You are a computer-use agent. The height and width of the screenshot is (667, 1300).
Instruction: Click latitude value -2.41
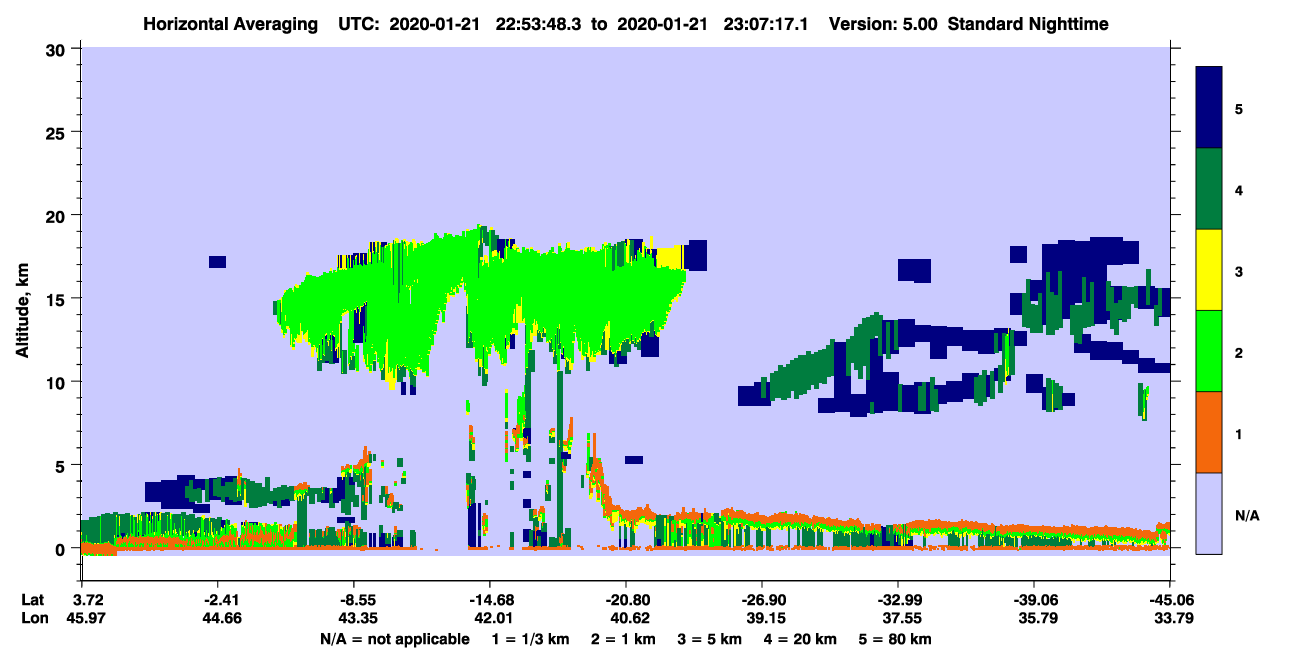[x=217, y=600]
